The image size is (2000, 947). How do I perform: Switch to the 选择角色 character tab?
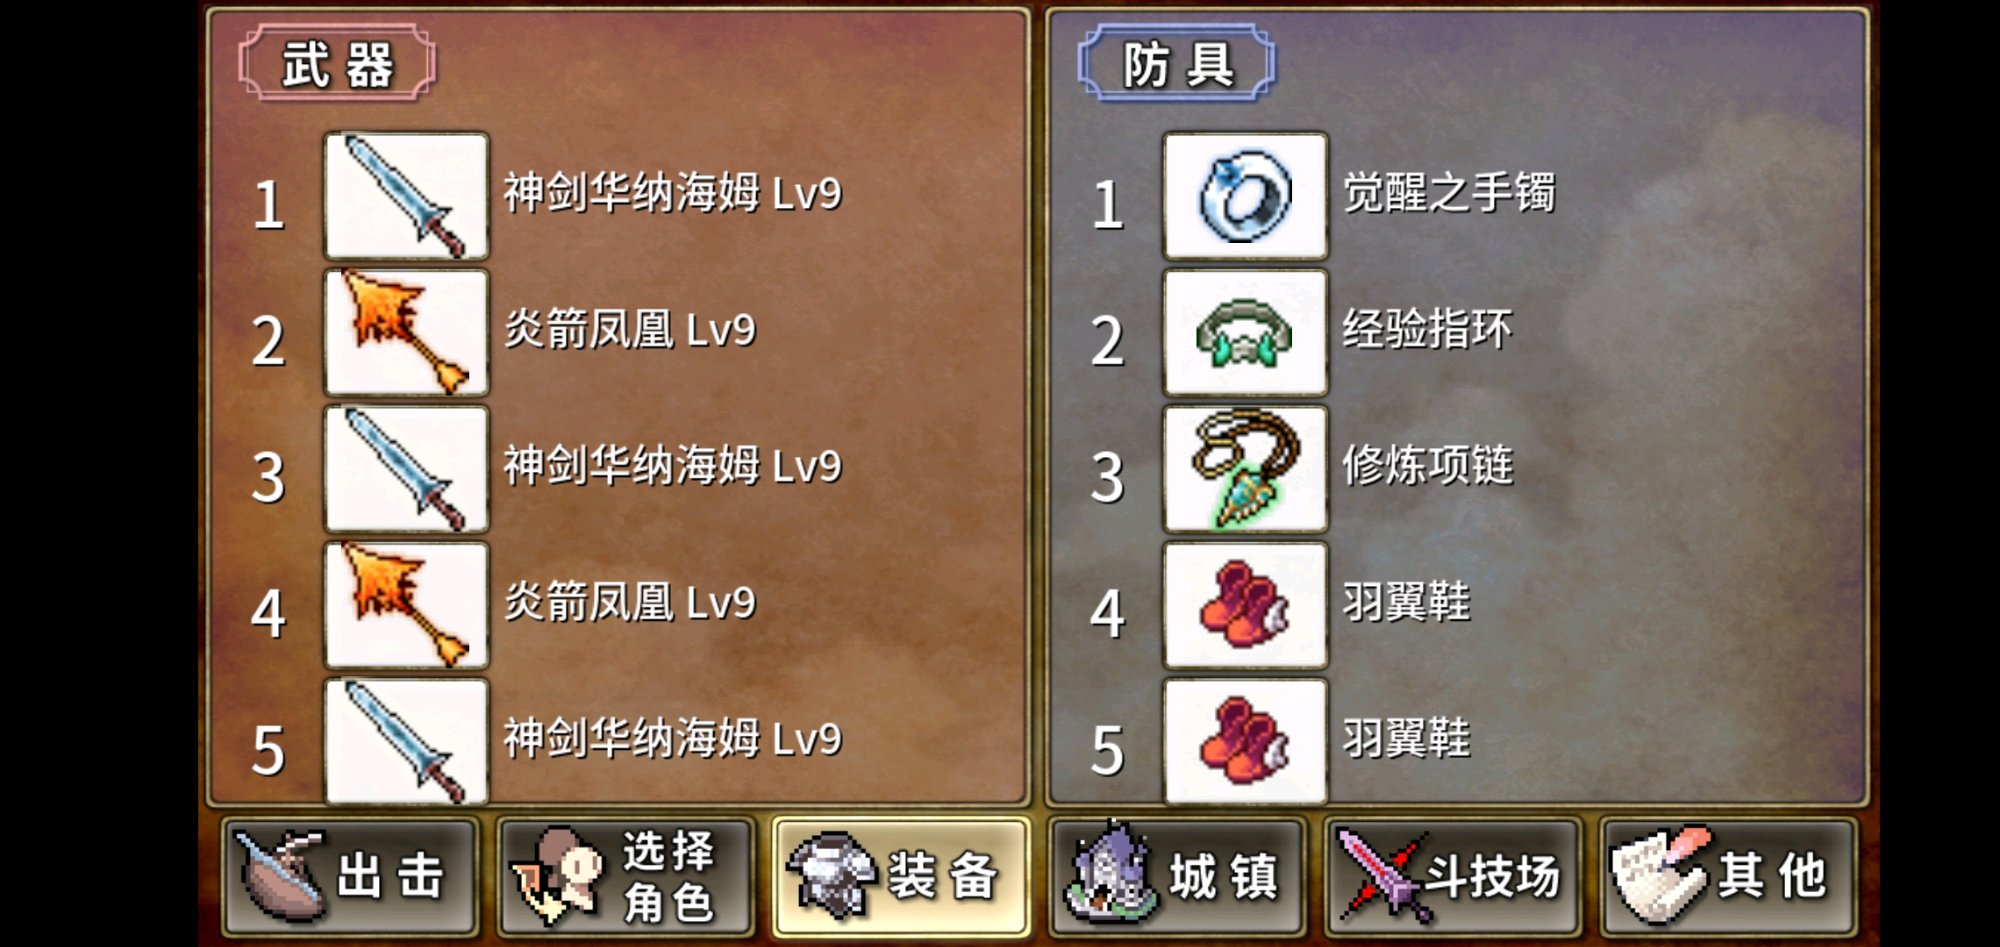click(x=625, y=876)
